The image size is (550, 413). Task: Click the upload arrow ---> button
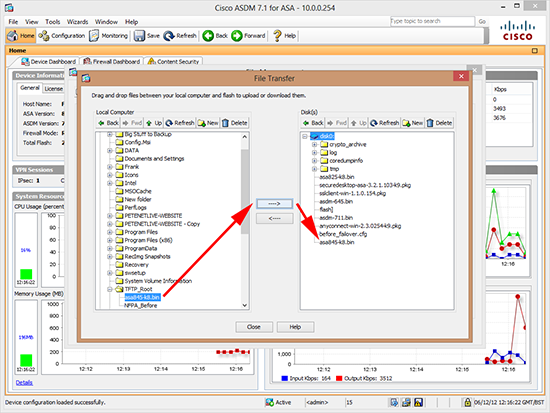click(x=274, y=204)
